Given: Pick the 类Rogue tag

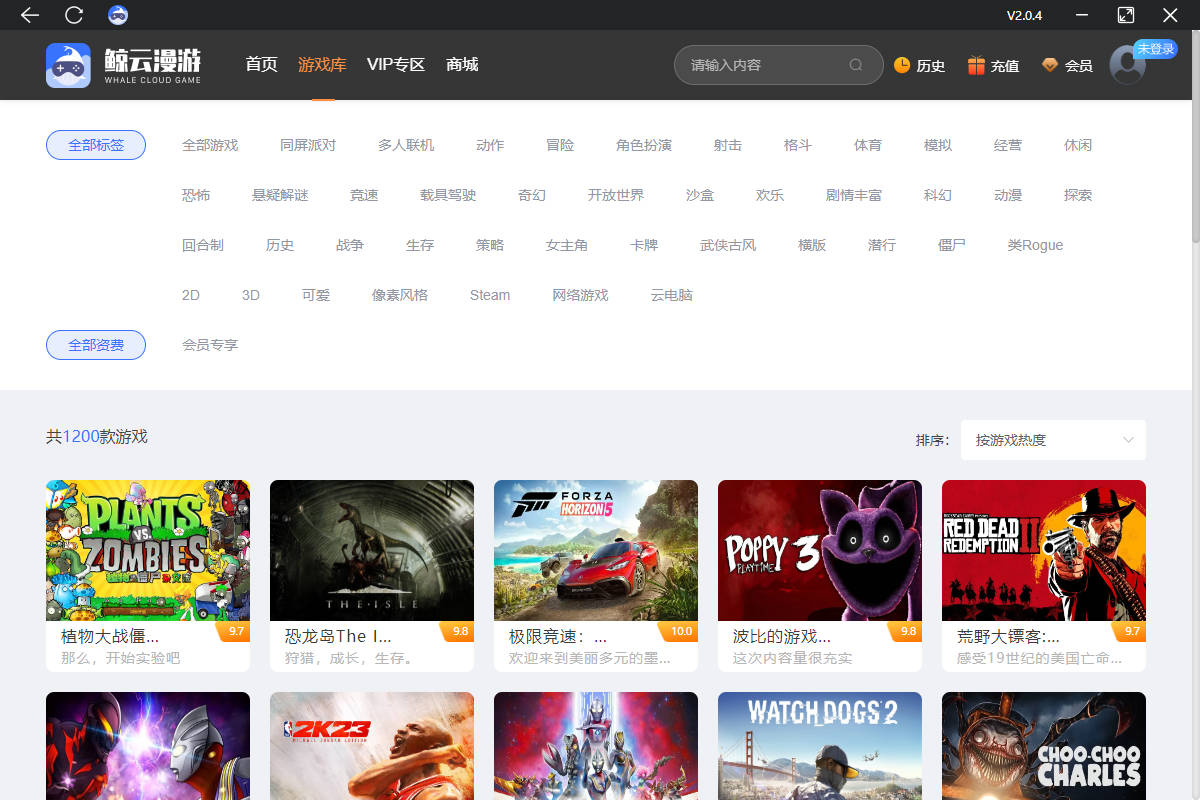Looking at the screenshot, I should pyautogui.click(x=1035, y=245).
